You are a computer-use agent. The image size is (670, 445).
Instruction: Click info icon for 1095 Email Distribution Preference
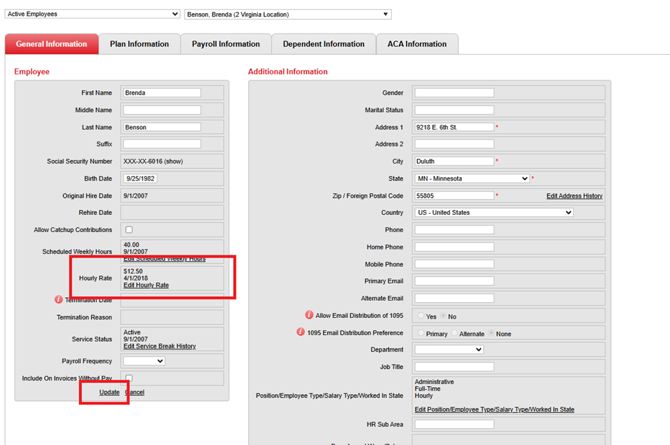click(300, 332)
